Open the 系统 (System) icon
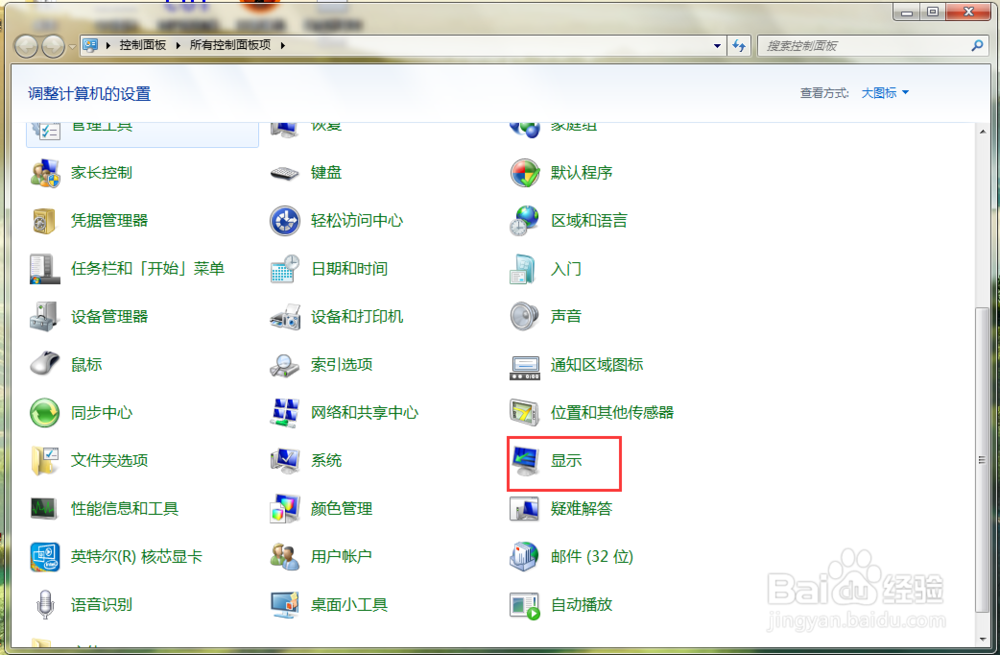Image resolution: width=1000 pixels, height=655 pixels. 321,461
